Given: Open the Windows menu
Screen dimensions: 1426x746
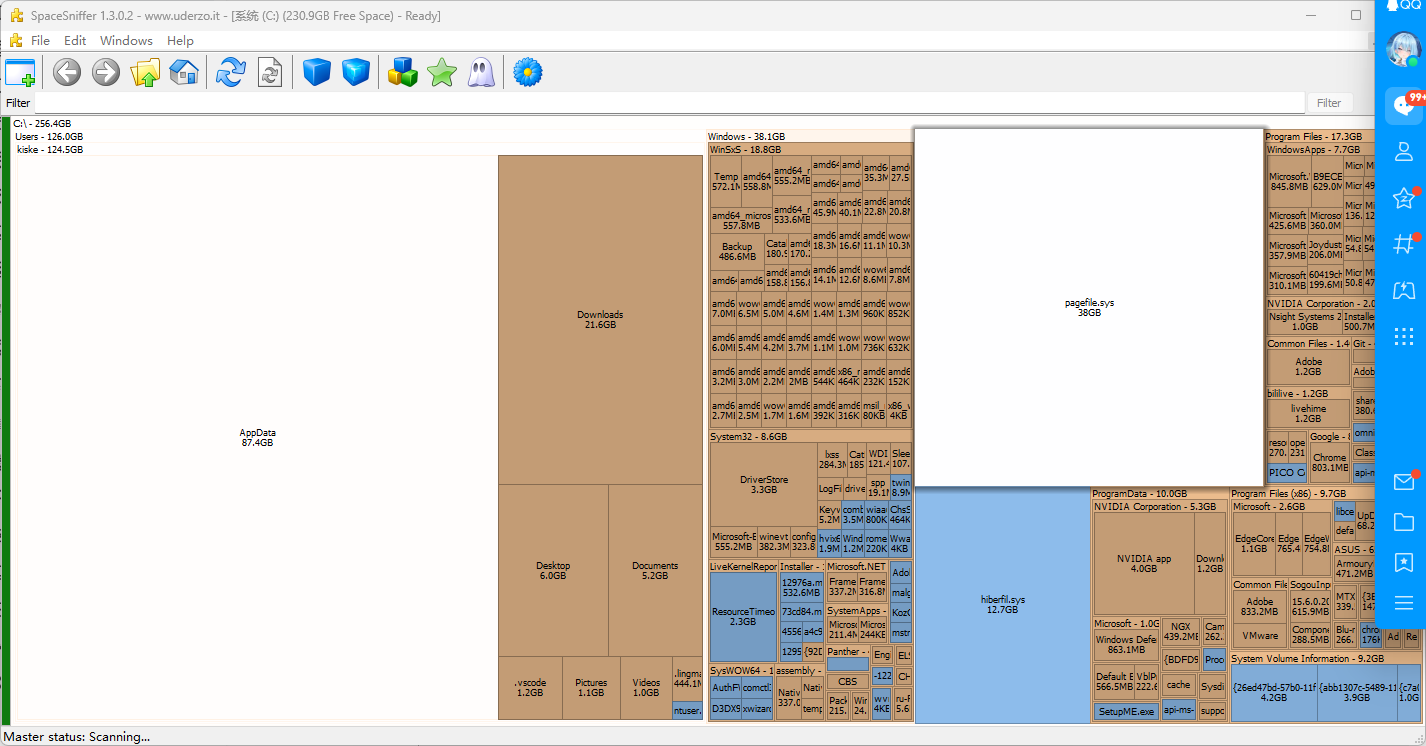Looking at the screenshot, I should (x=126, y=41).
